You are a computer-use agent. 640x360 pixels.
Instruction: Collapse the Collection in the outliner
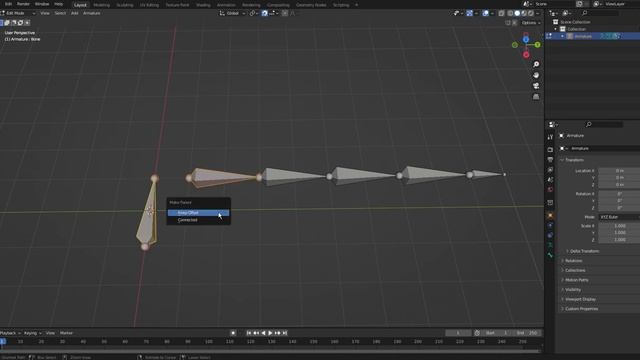pyautogui.click(x=556, y=29)
